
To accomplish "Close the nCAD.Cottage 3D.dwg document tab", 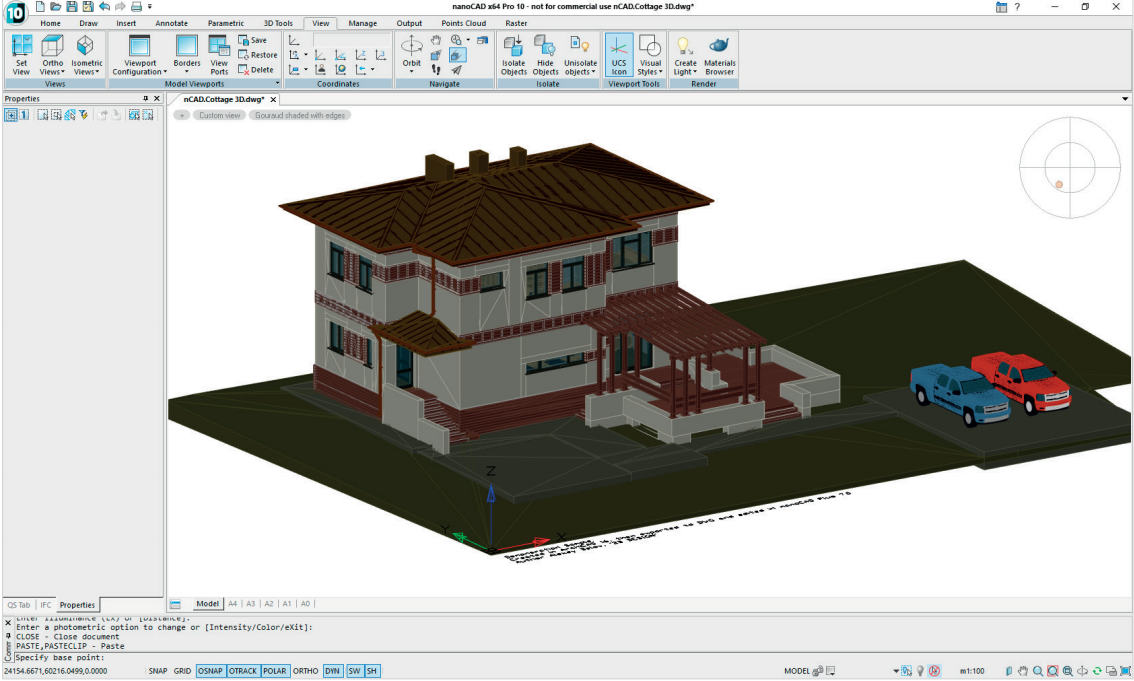I will (x=273, y=100).
